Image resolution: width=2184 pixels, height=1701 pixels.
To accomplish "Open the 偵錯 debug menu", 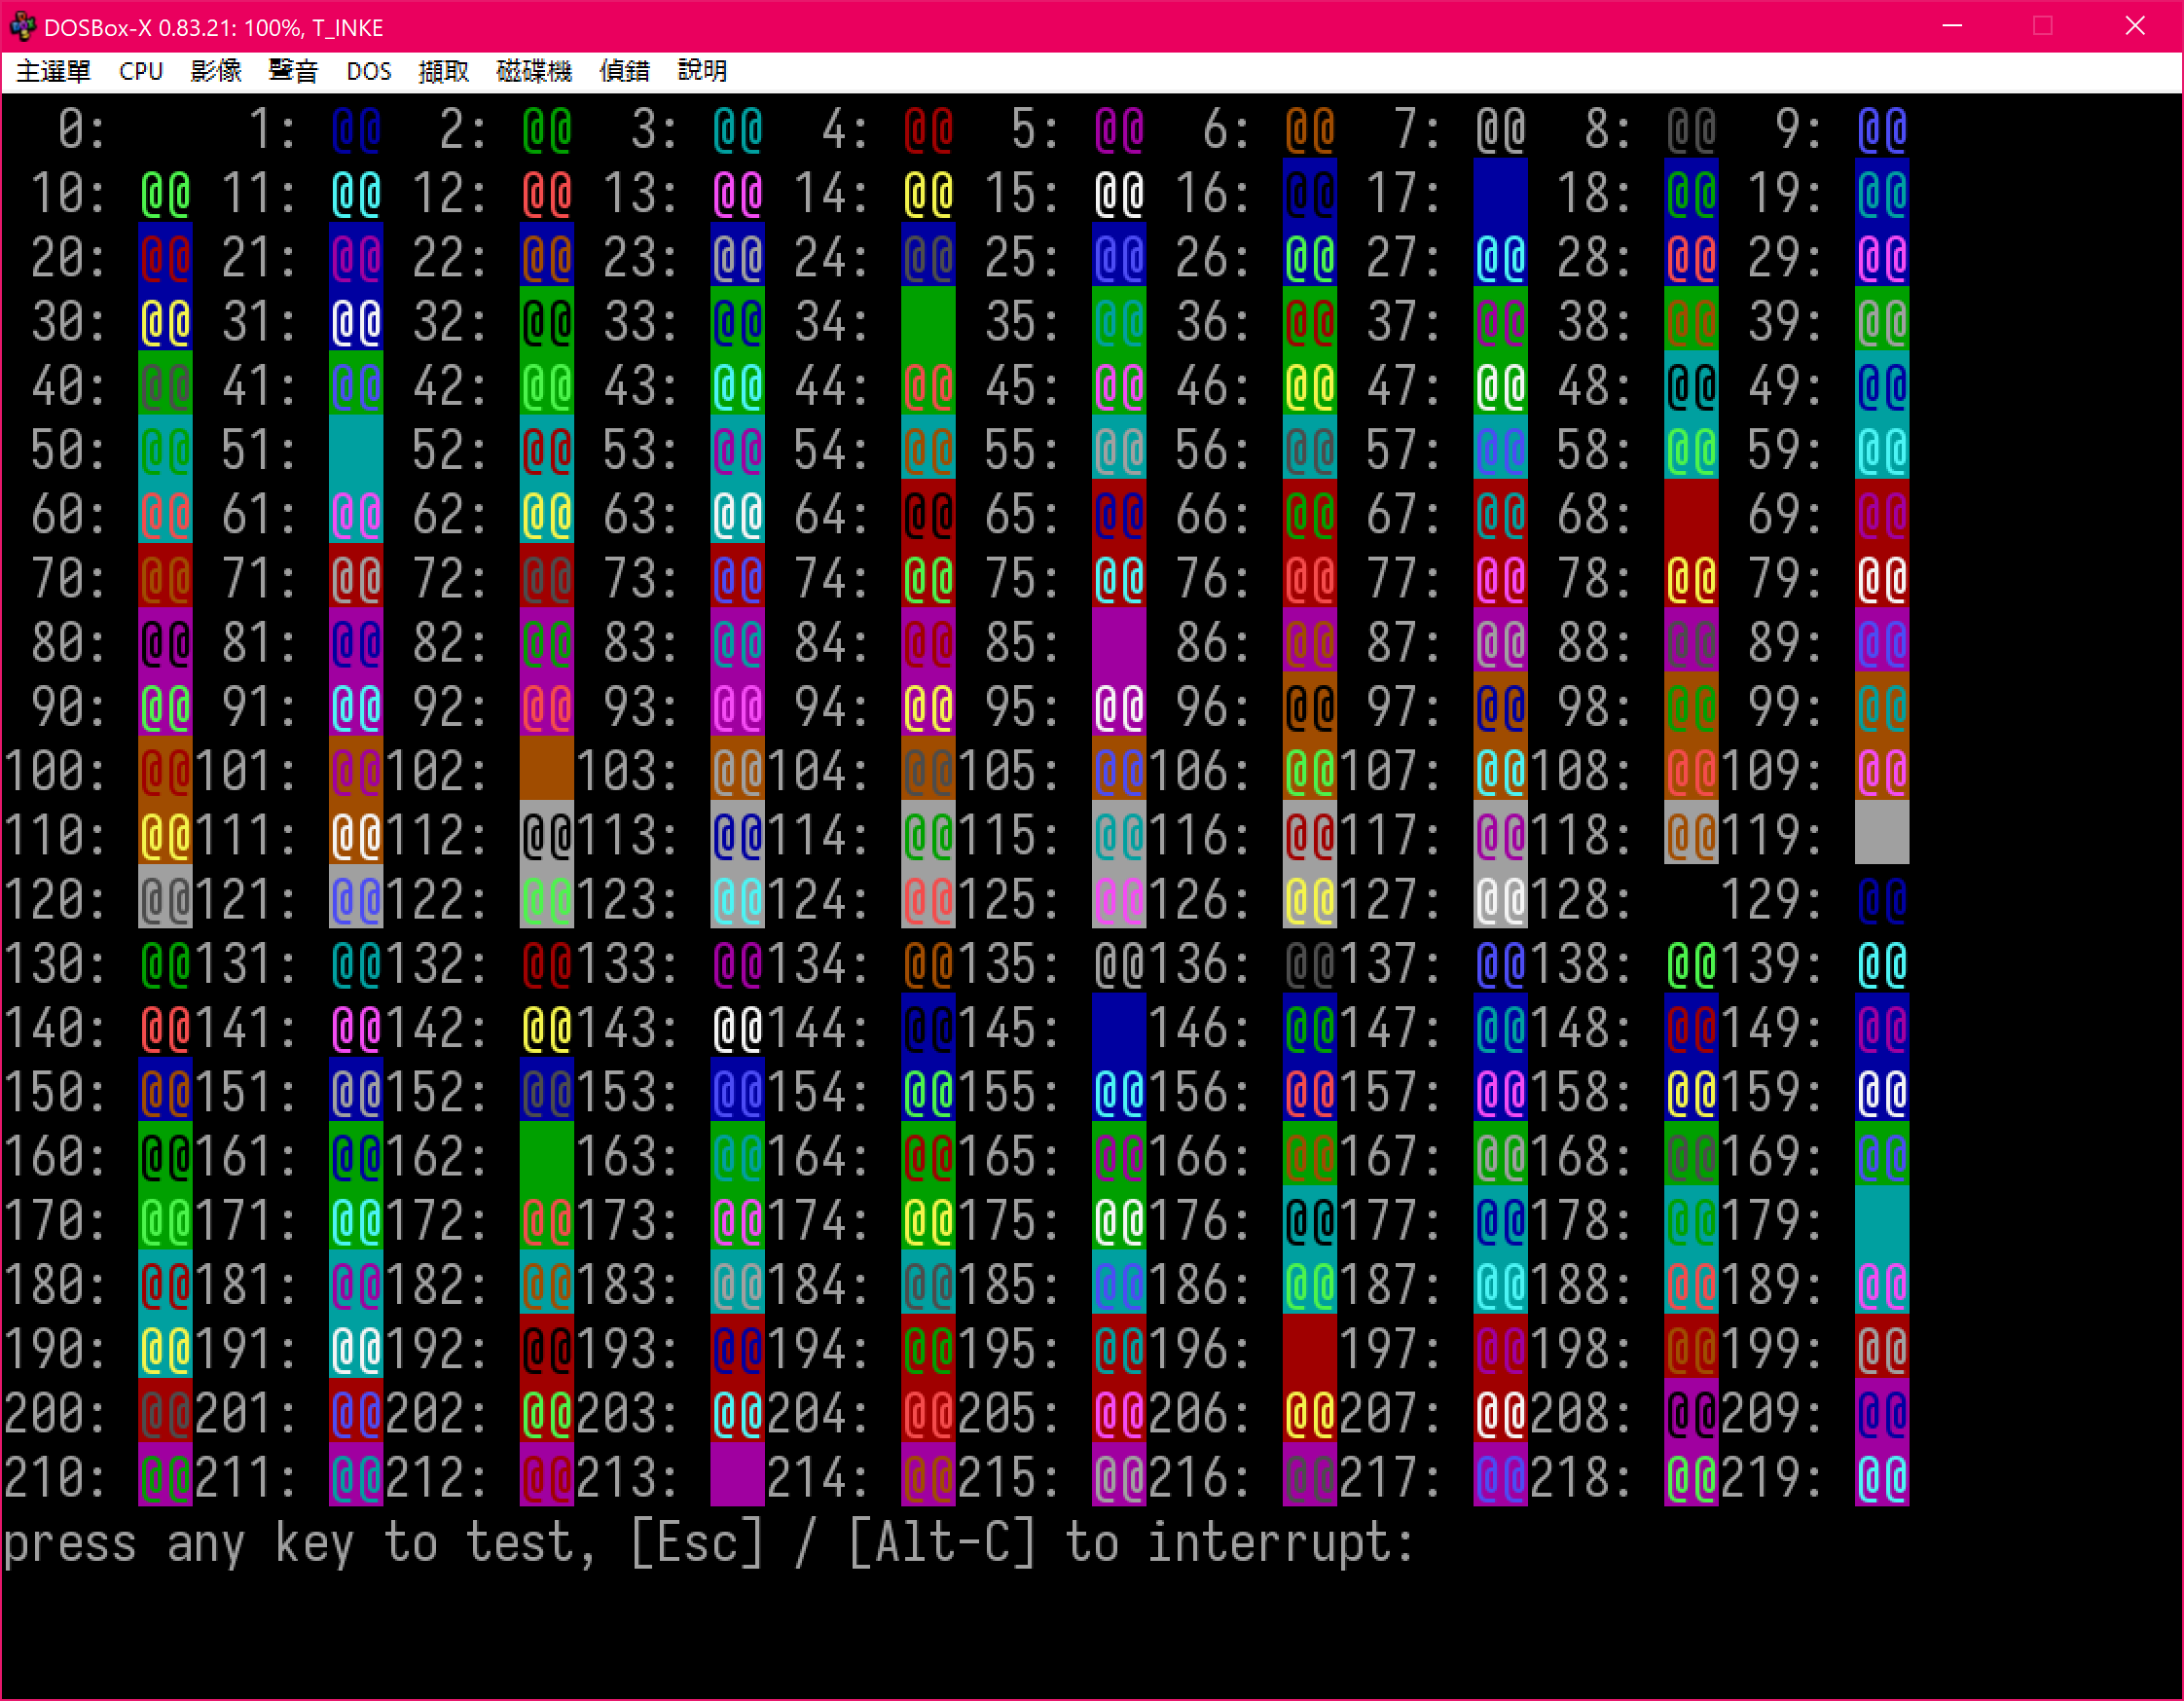I will (x=624, y=71).
